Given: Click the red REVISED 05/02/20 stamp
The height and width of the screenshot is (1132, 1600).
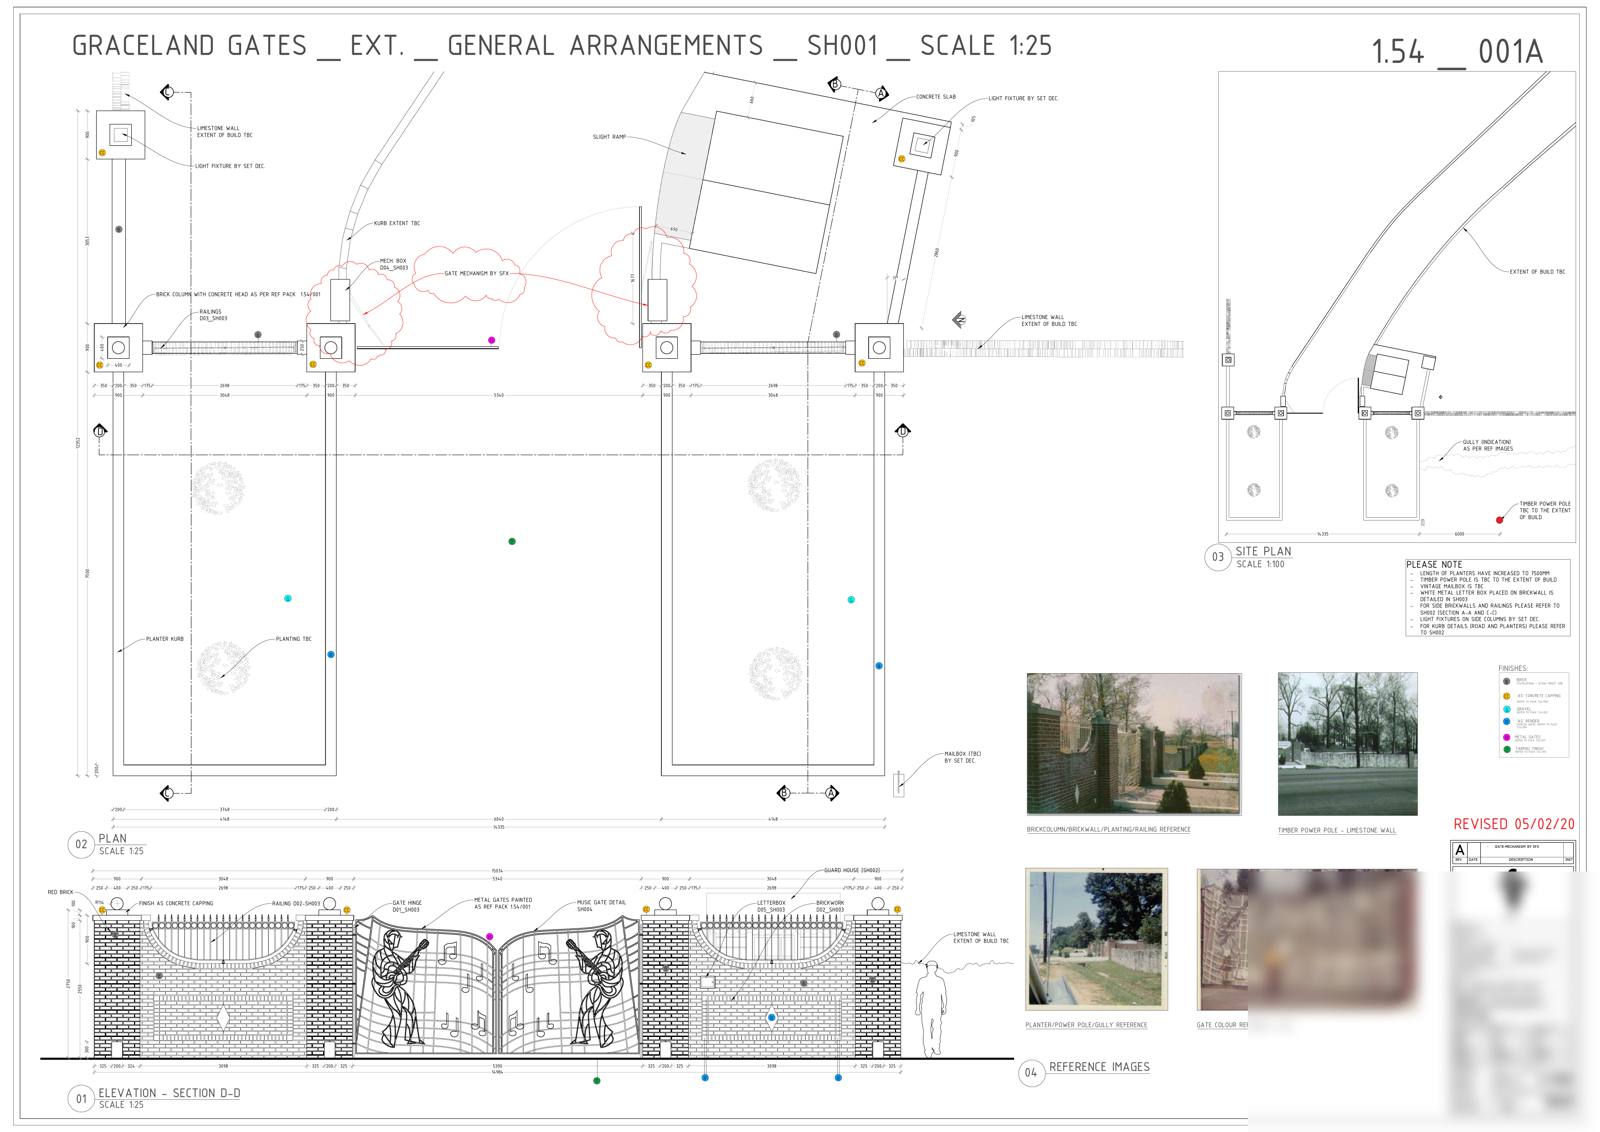Looking at the screenshot, I should 1514,824.
